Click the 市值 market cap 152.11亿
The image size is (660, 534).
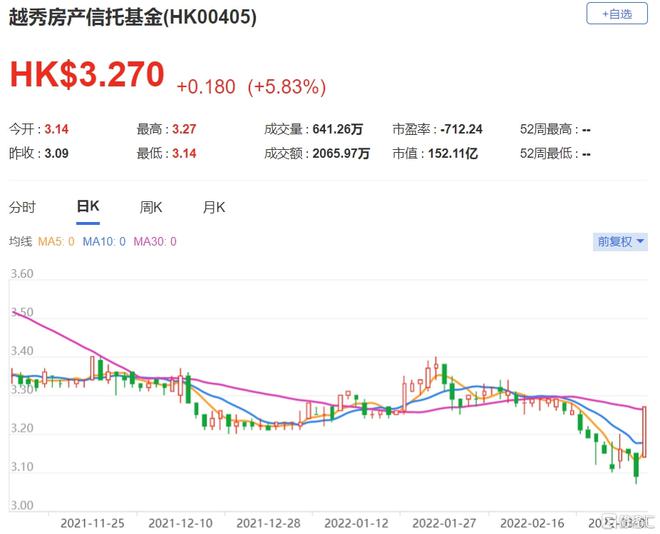pyautogui.click(x=453, y=153)
